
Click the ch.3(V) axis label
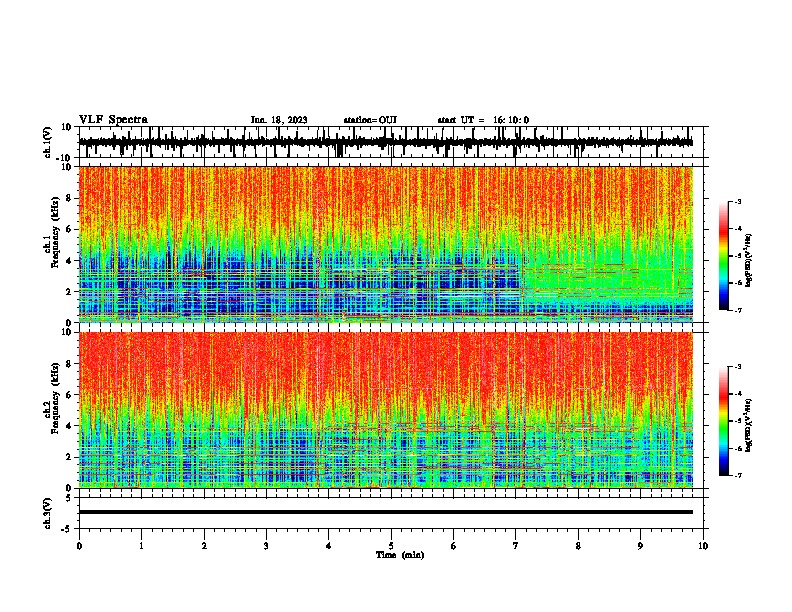[x=48, y=513]
